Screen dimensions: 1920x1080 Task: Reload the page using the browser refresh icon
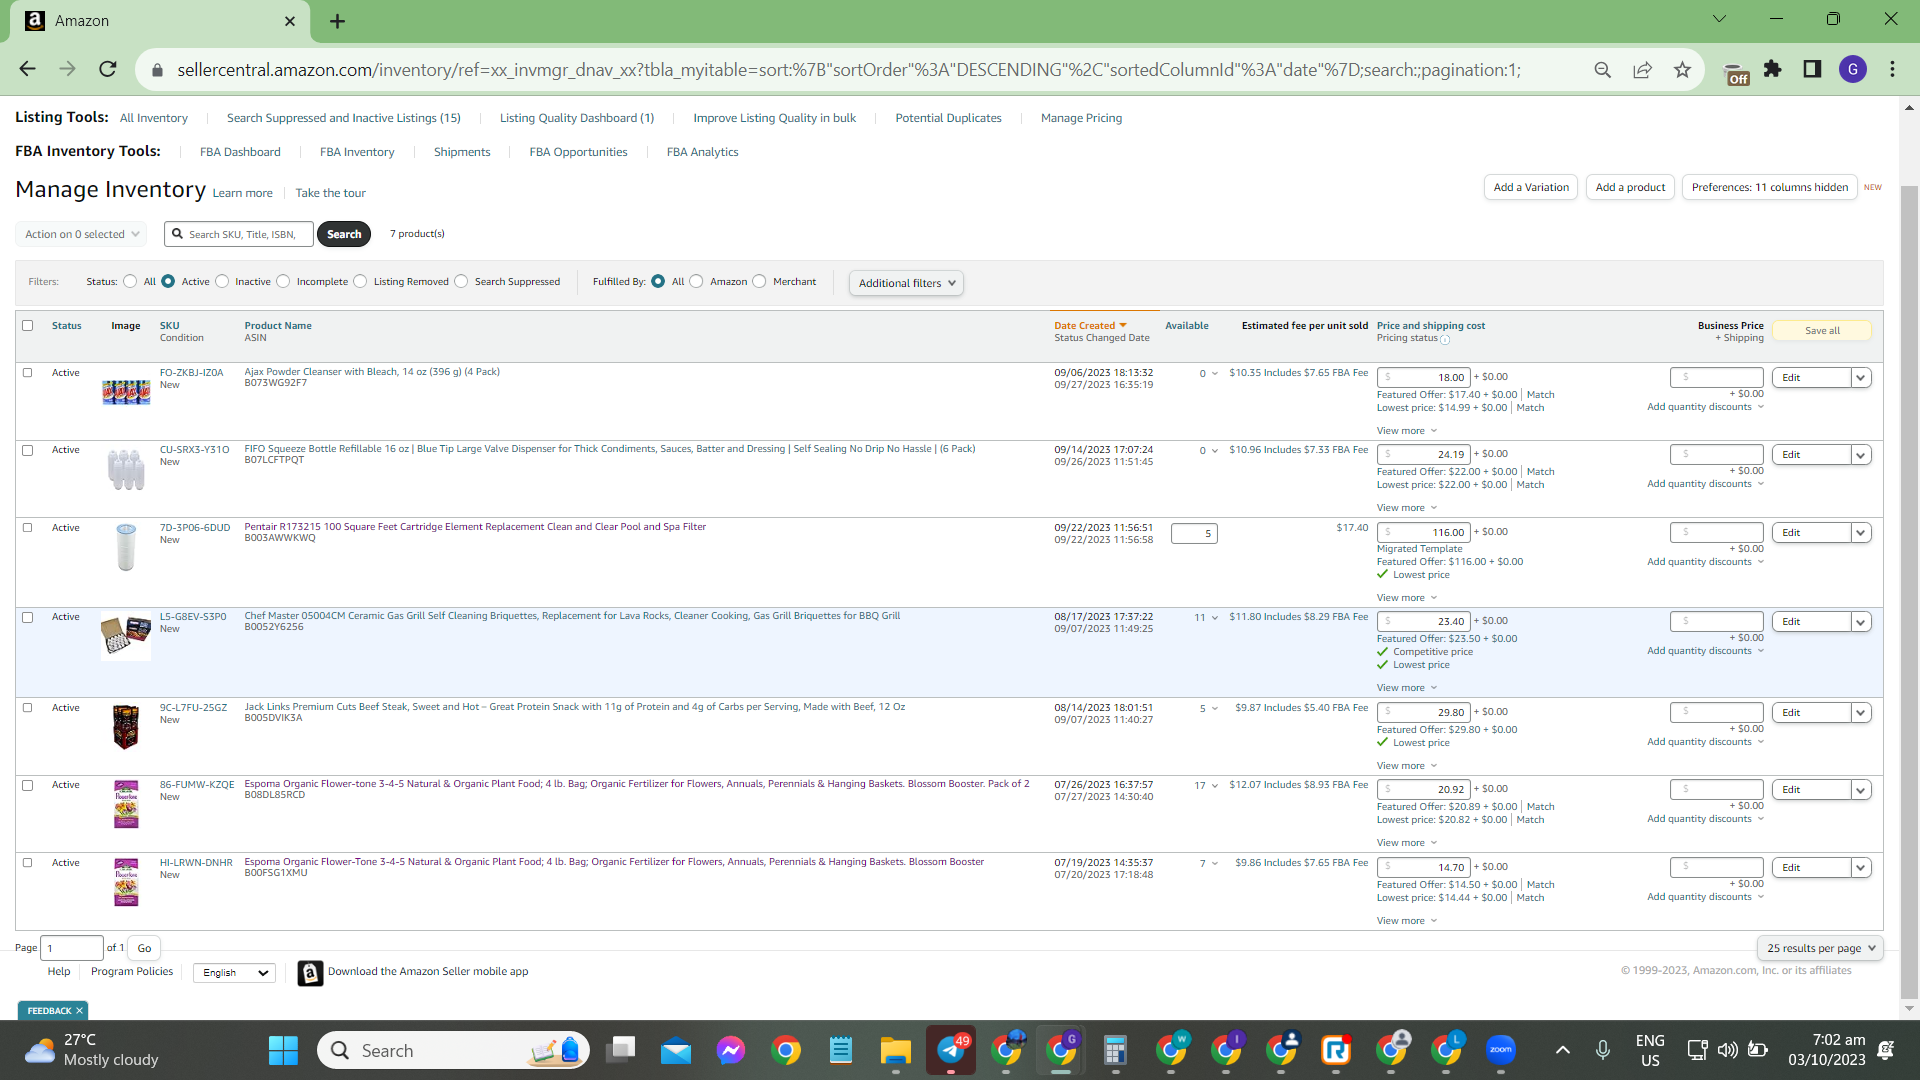point(108,69)
